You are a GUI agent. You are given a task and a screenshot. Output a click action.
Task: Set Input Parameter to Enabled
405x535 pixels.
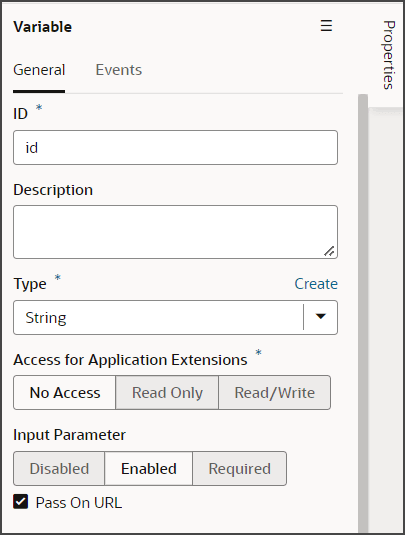[149, 468]
